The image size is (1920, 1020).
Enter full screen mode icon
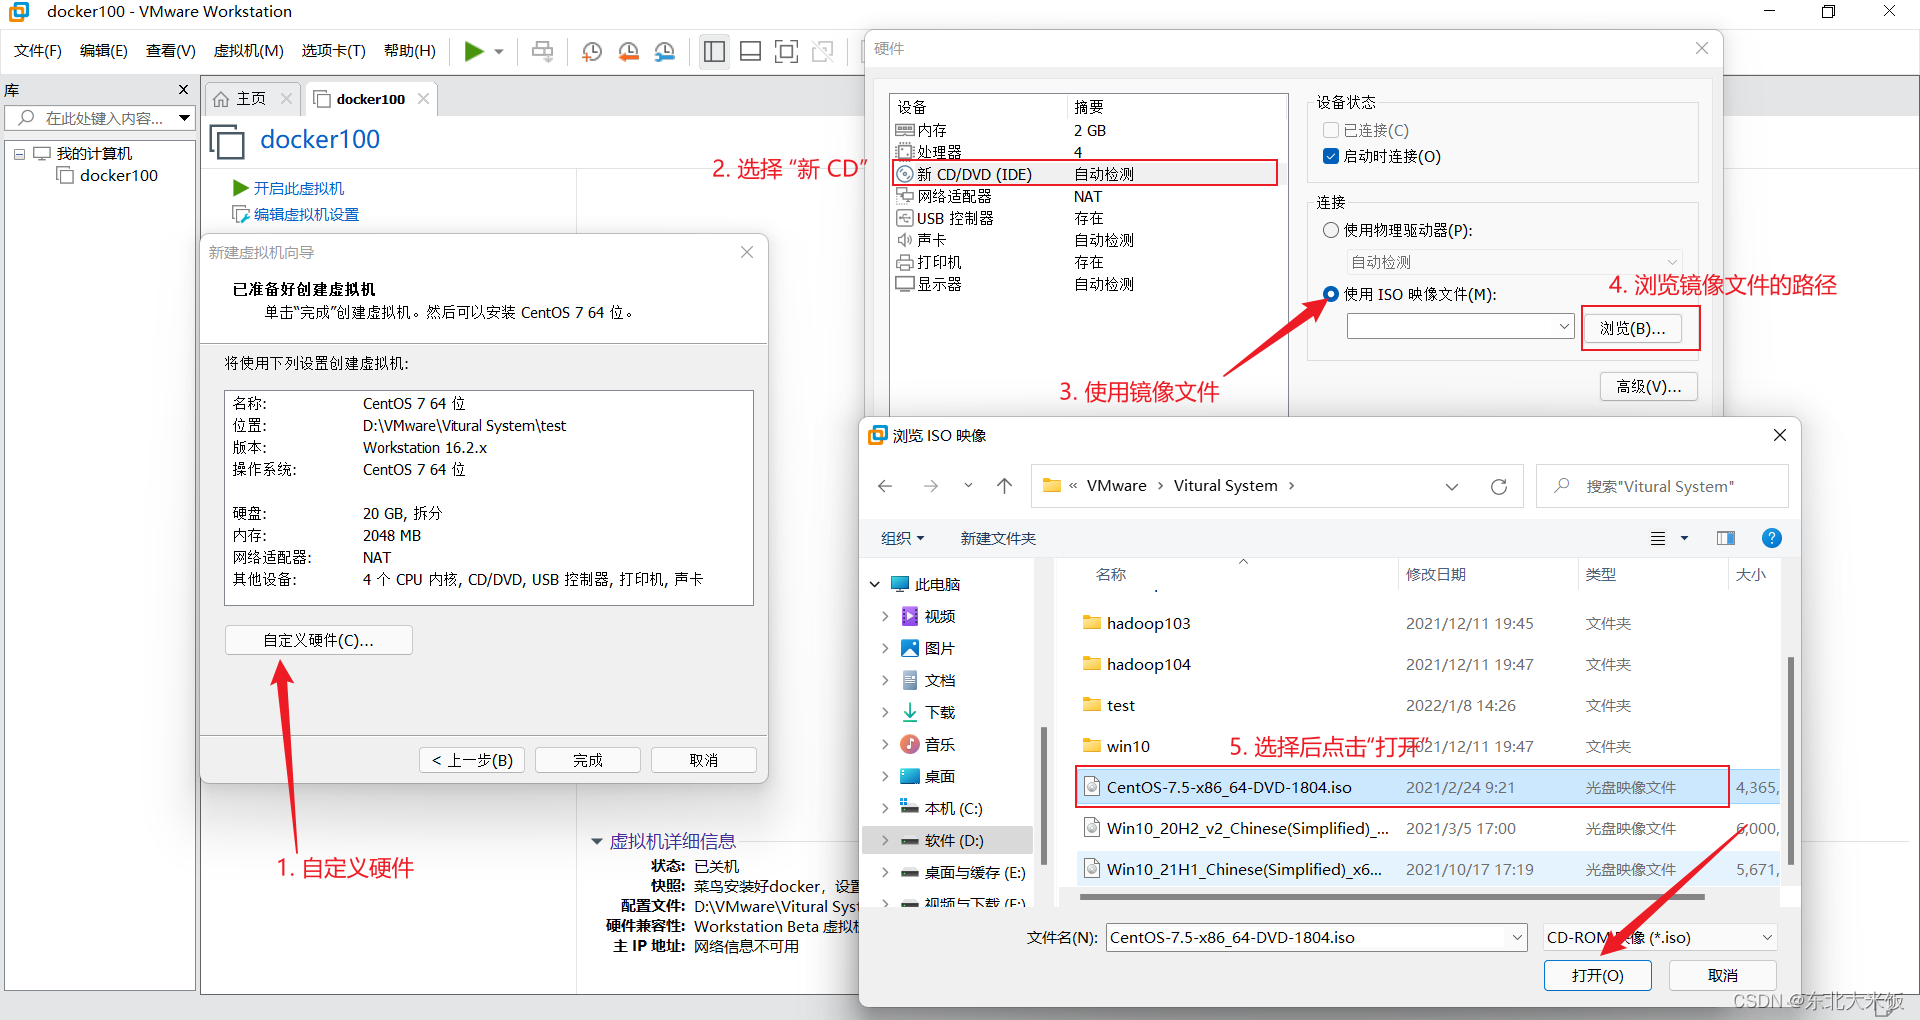coord(787,51)
